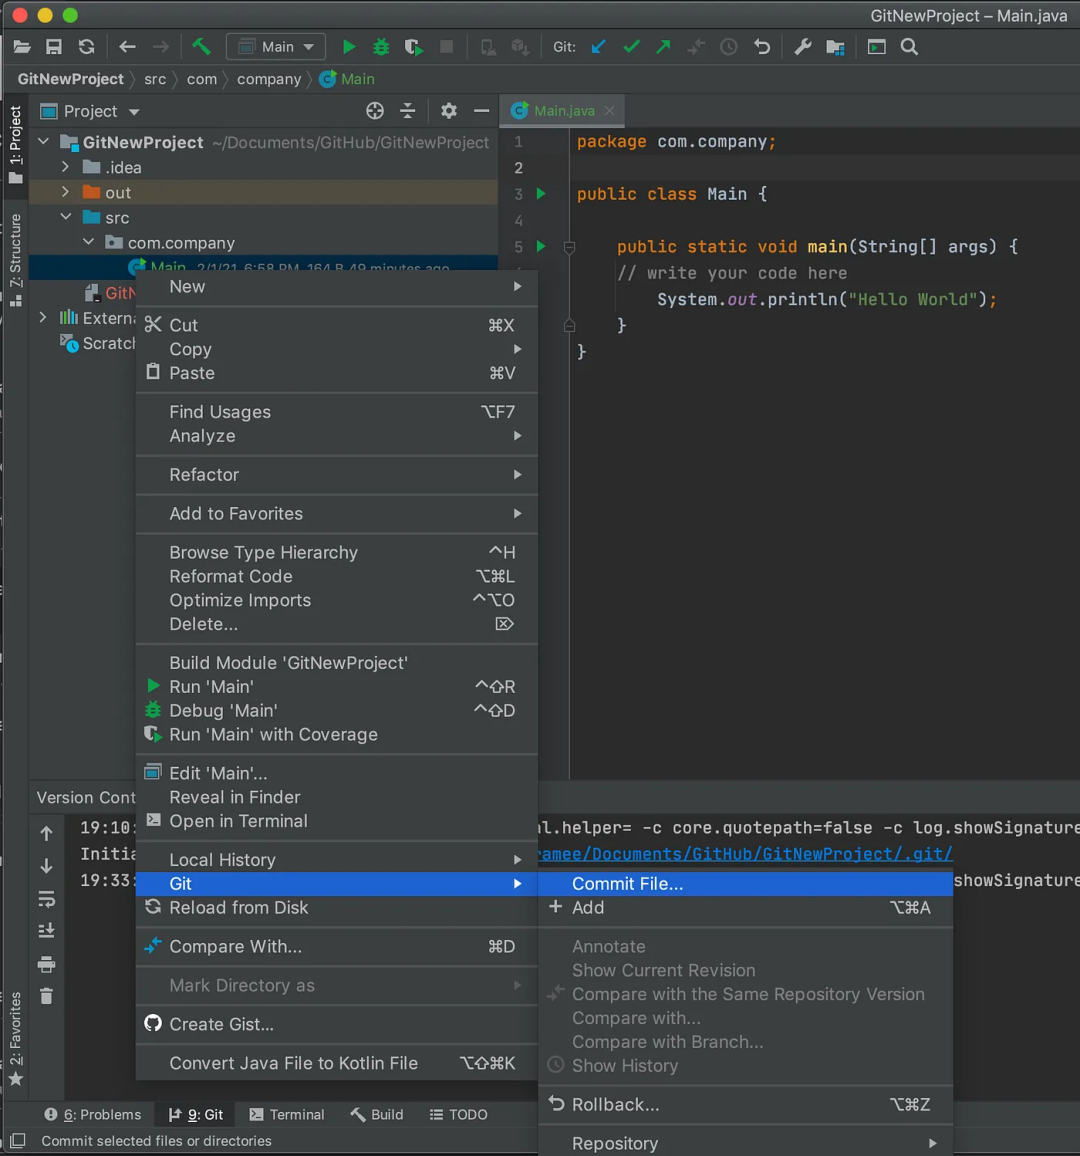Screen dimensions: 1080x1156
Task: Click the Build project hammer icon
Action: click(x=201, y=46)
